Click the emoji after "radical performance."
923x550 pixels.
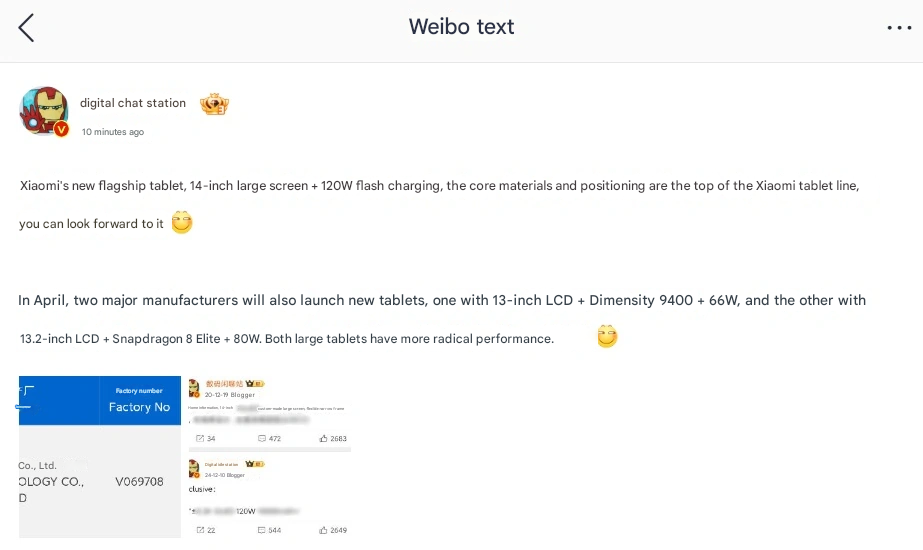[607, 337]
